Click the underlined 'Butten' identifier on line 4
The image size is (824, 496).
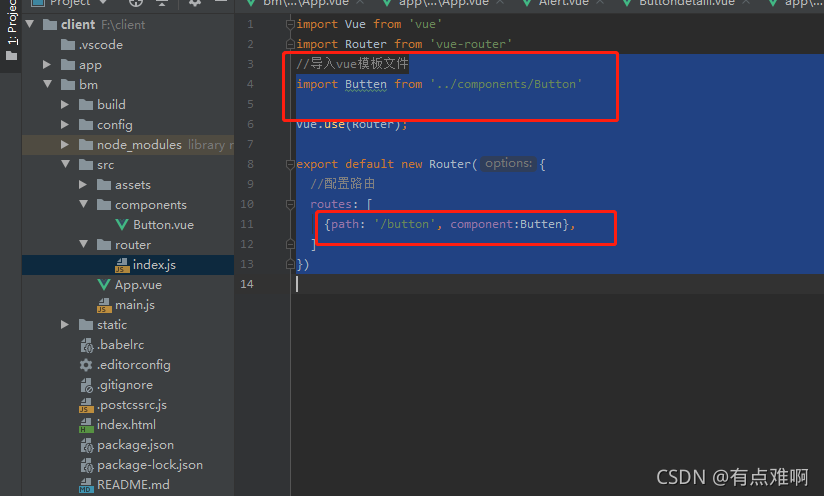point(366,84)
